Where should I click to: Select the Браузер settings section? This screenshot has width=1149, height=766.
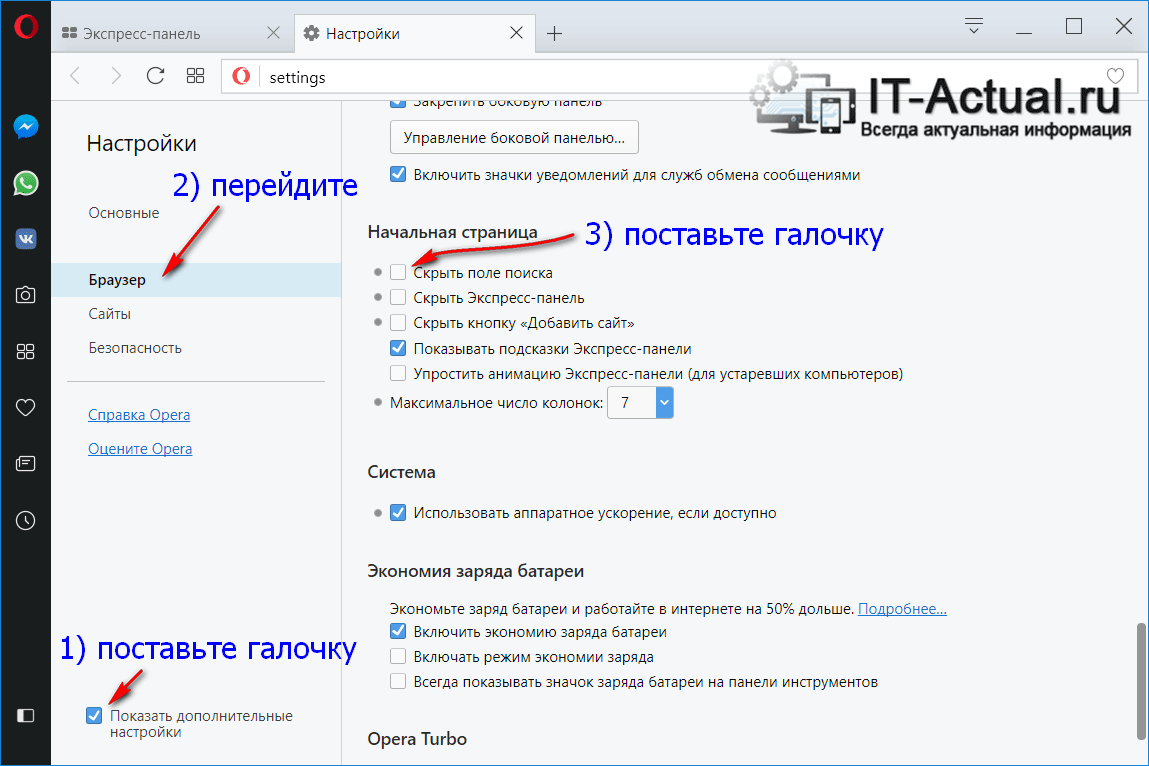196,280
